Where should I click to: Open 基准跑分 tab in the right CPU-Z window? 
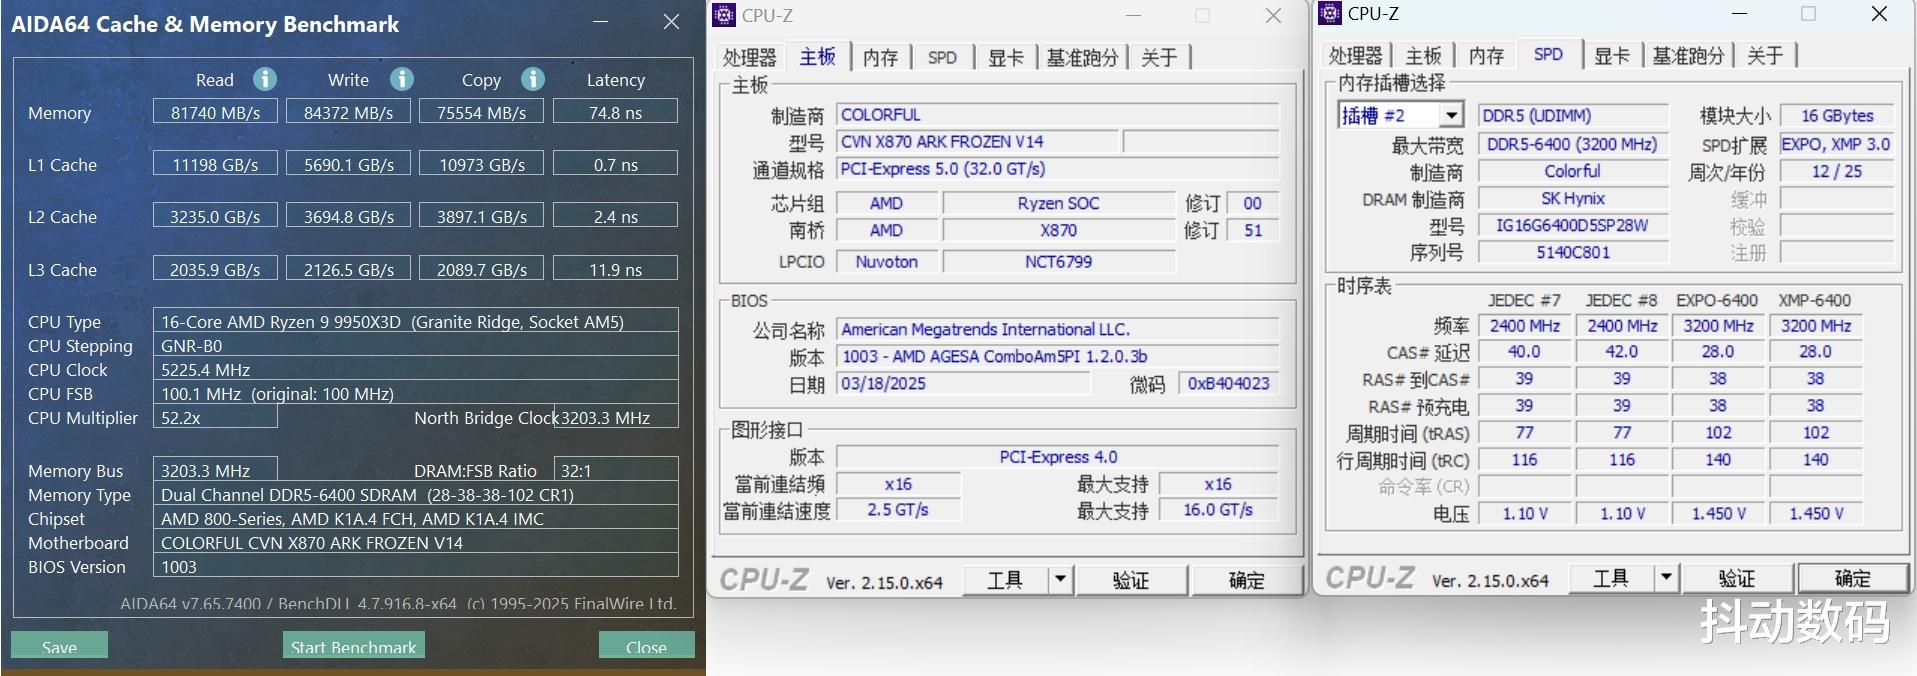(x=1688, y=55)
